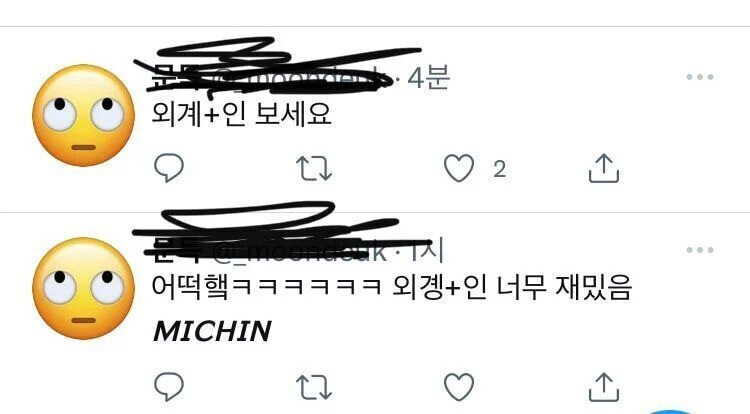Image resolution: width=750 pixels, height=414 pixels.
Task: Open more options for the first tweet
Action: pos(700,76)
